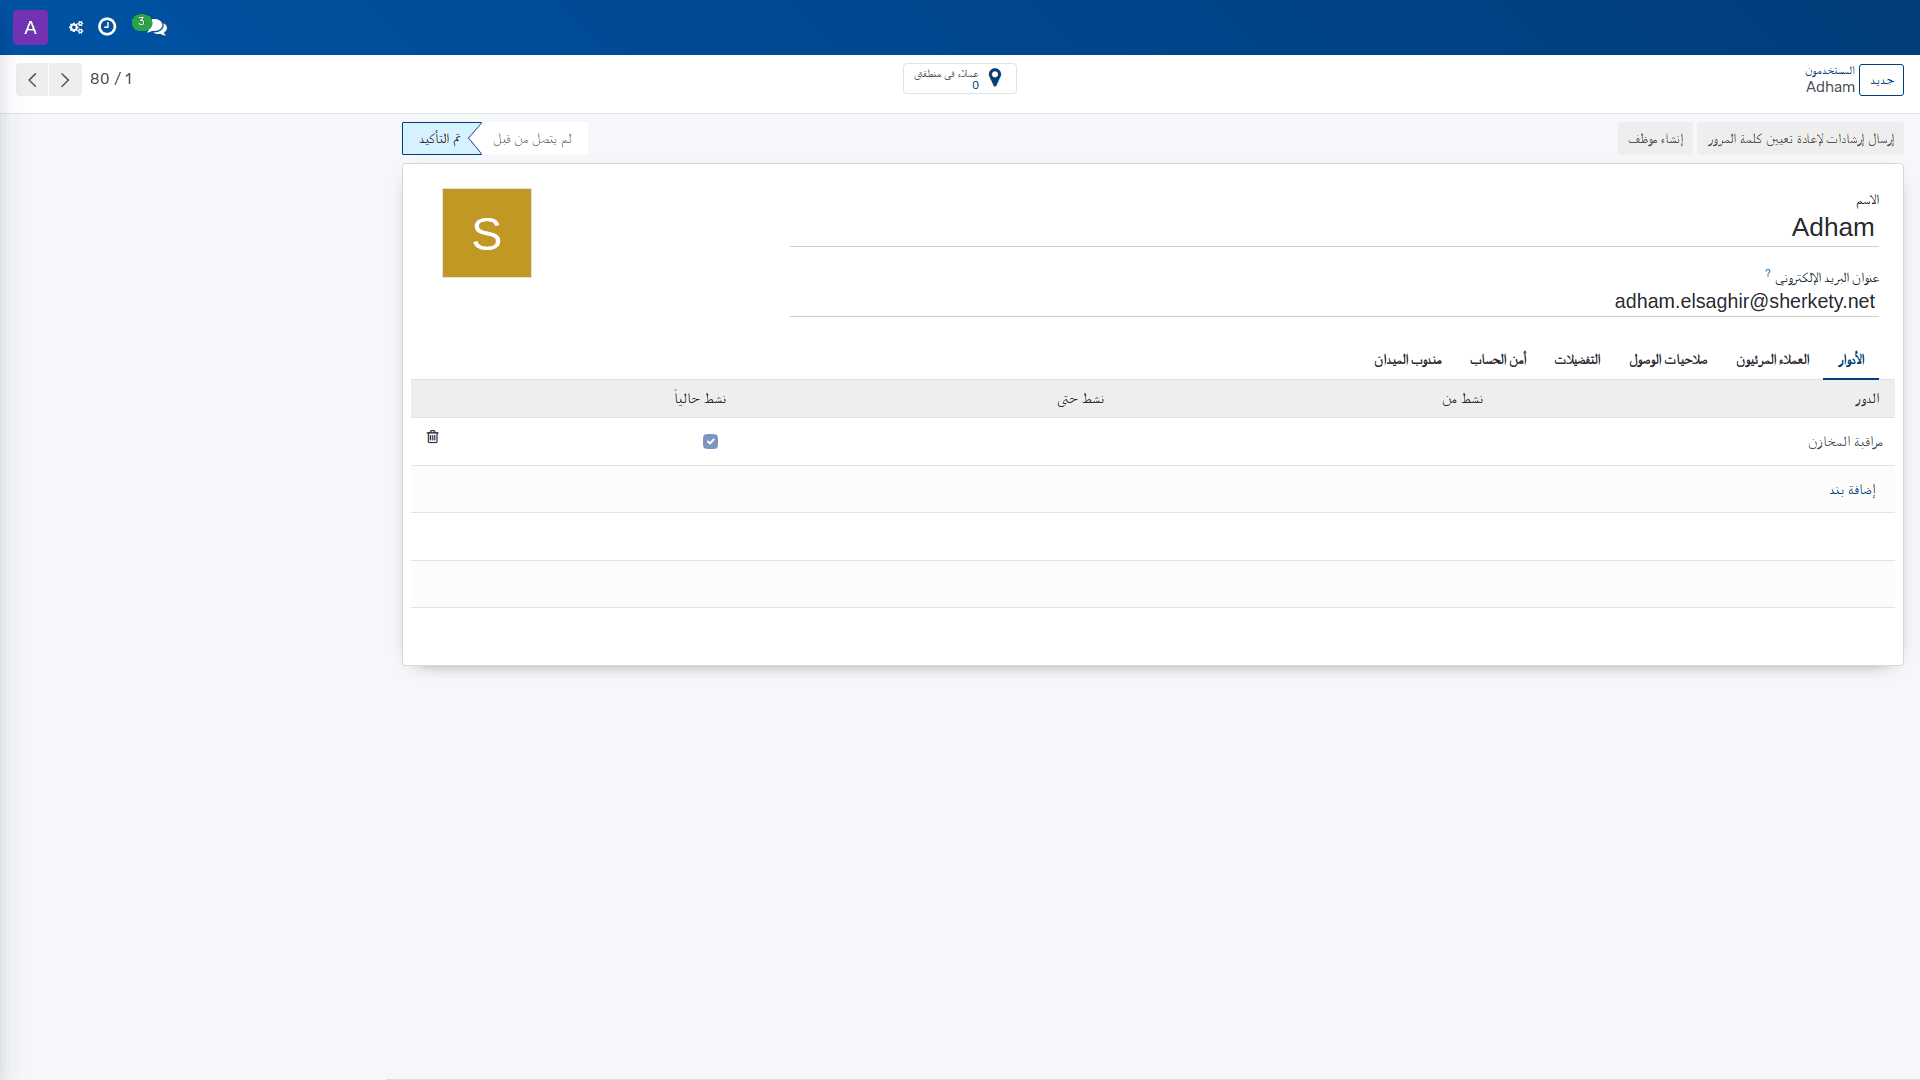Open the المستخدمون breadcrumb link
Screen dimensions: 1920x1080
click(x=1829, y=71)
